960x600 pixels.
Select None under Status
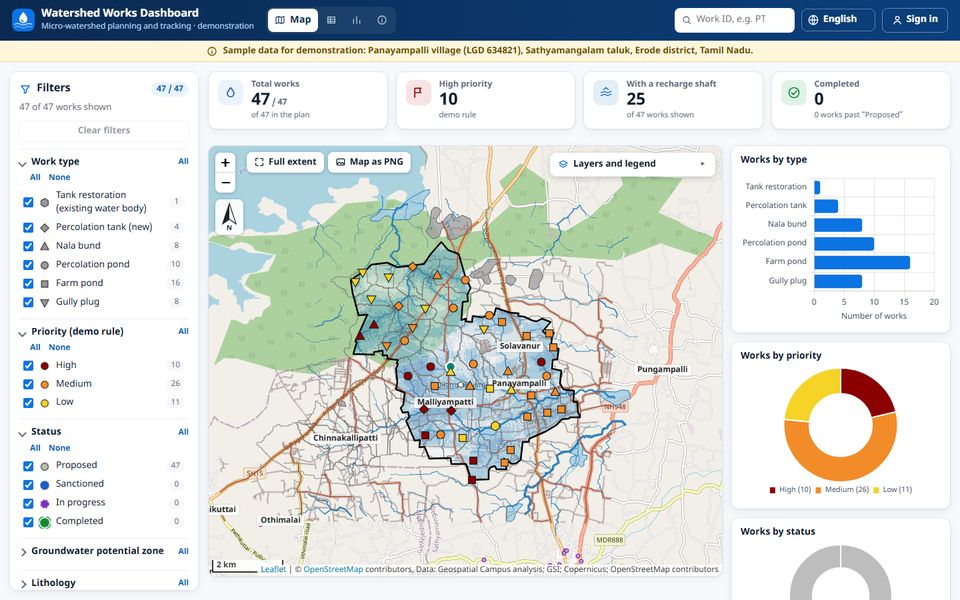point(59,448)
